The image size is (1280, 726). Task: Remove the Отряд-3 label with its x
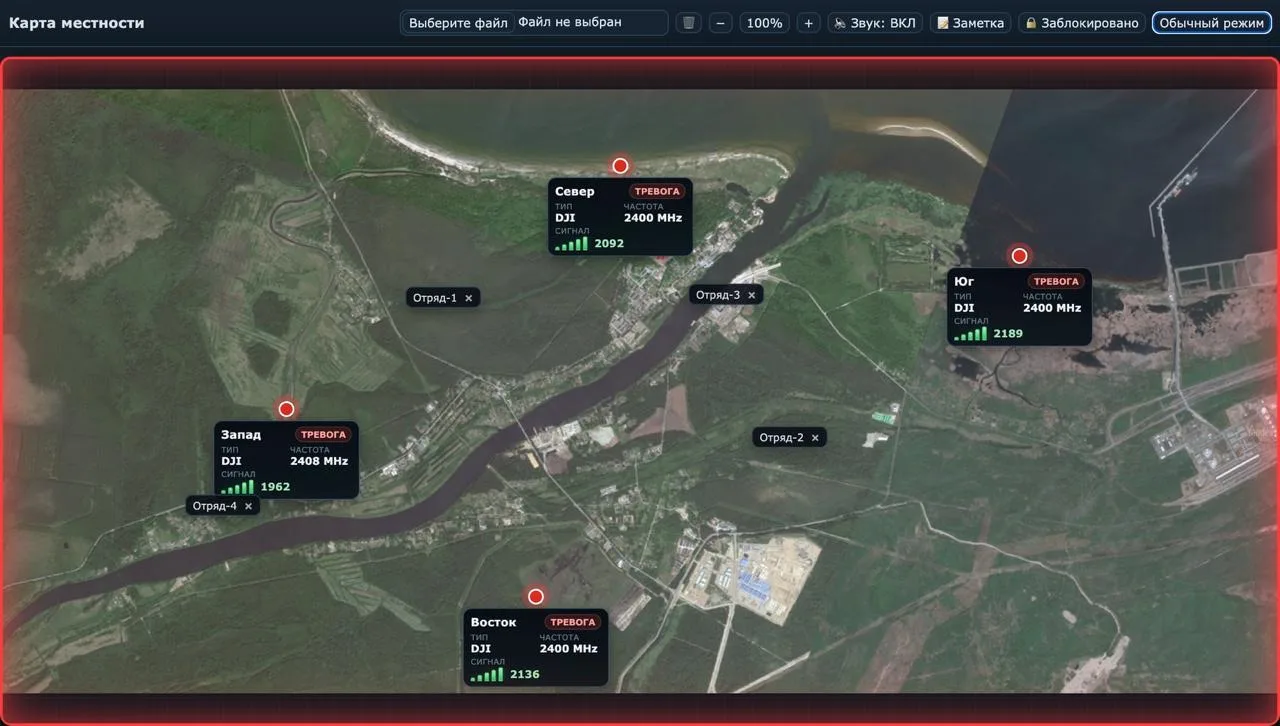pos(752,295)
